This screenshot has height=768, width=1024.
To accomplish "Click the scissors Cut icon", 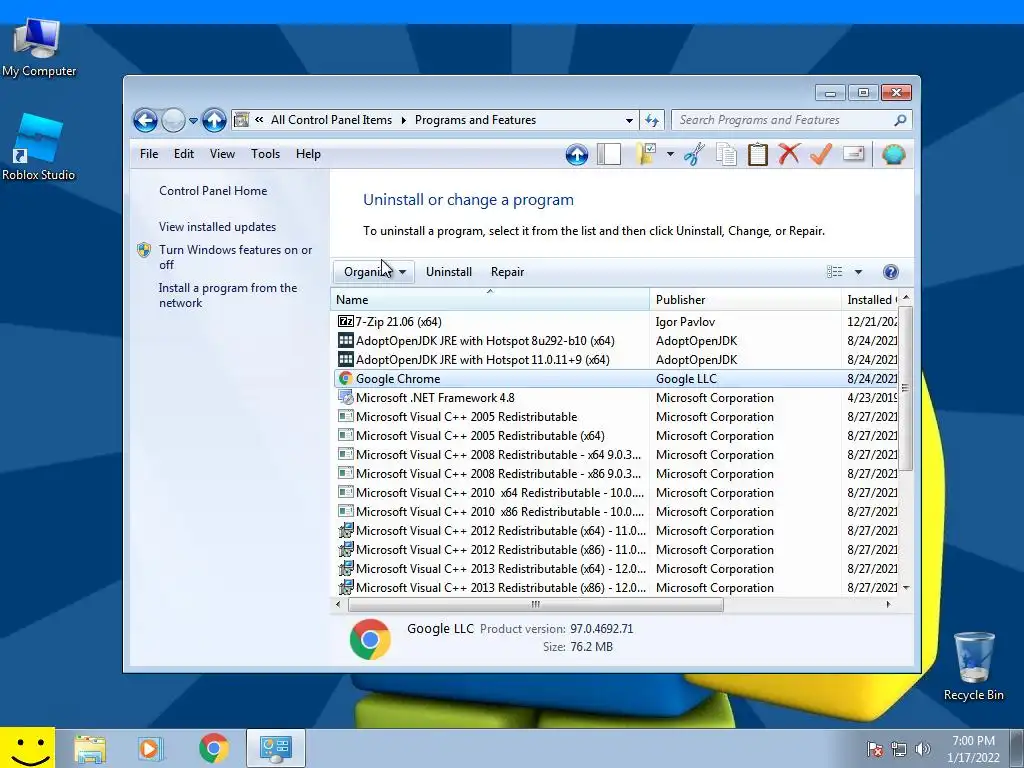I will (694, 155).
